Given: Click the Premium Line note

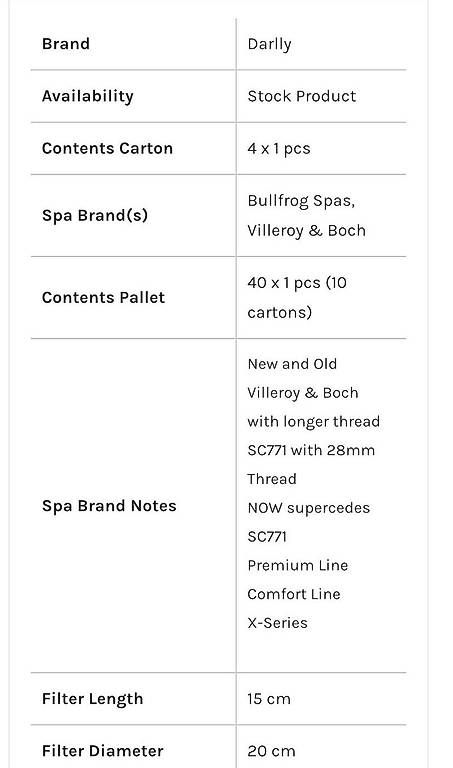Looking at the screenshot, I should pos(298,565).
